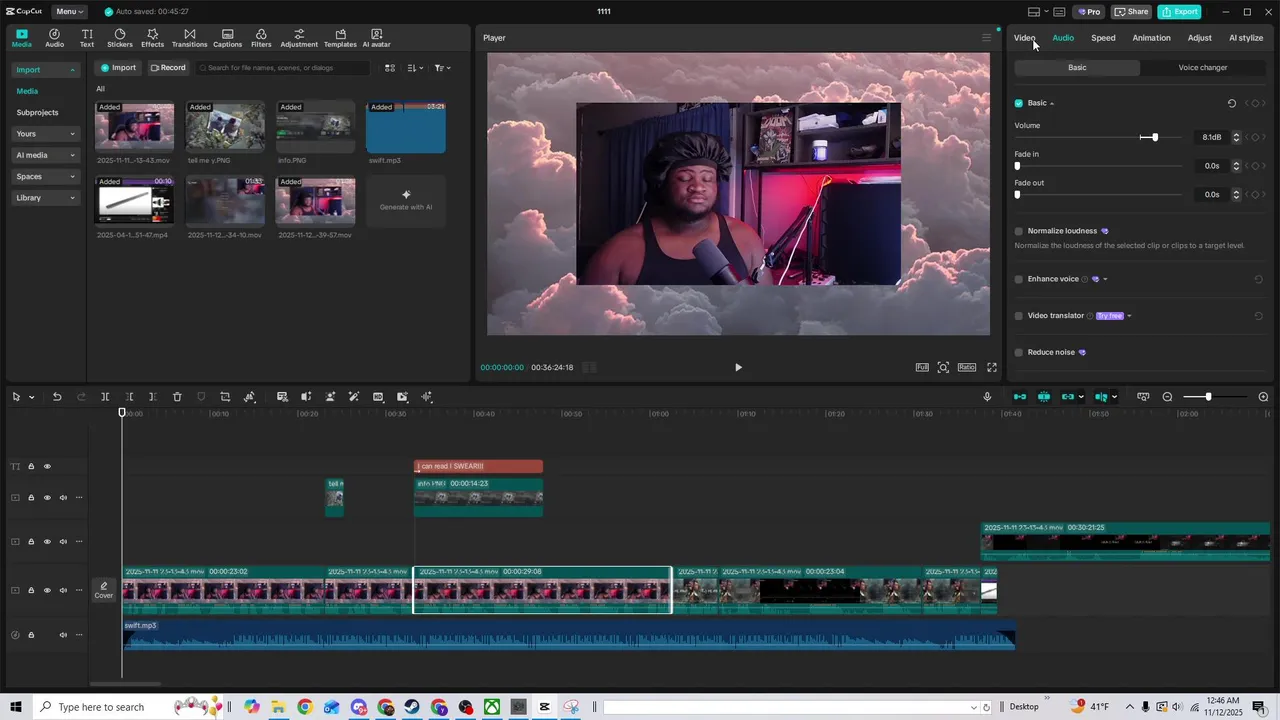Image resolution: width=1280 pixels, height=720 pixels.
Task: Switch to the Speed tab
Action: pyautogui.click(x=1103, y=38)
